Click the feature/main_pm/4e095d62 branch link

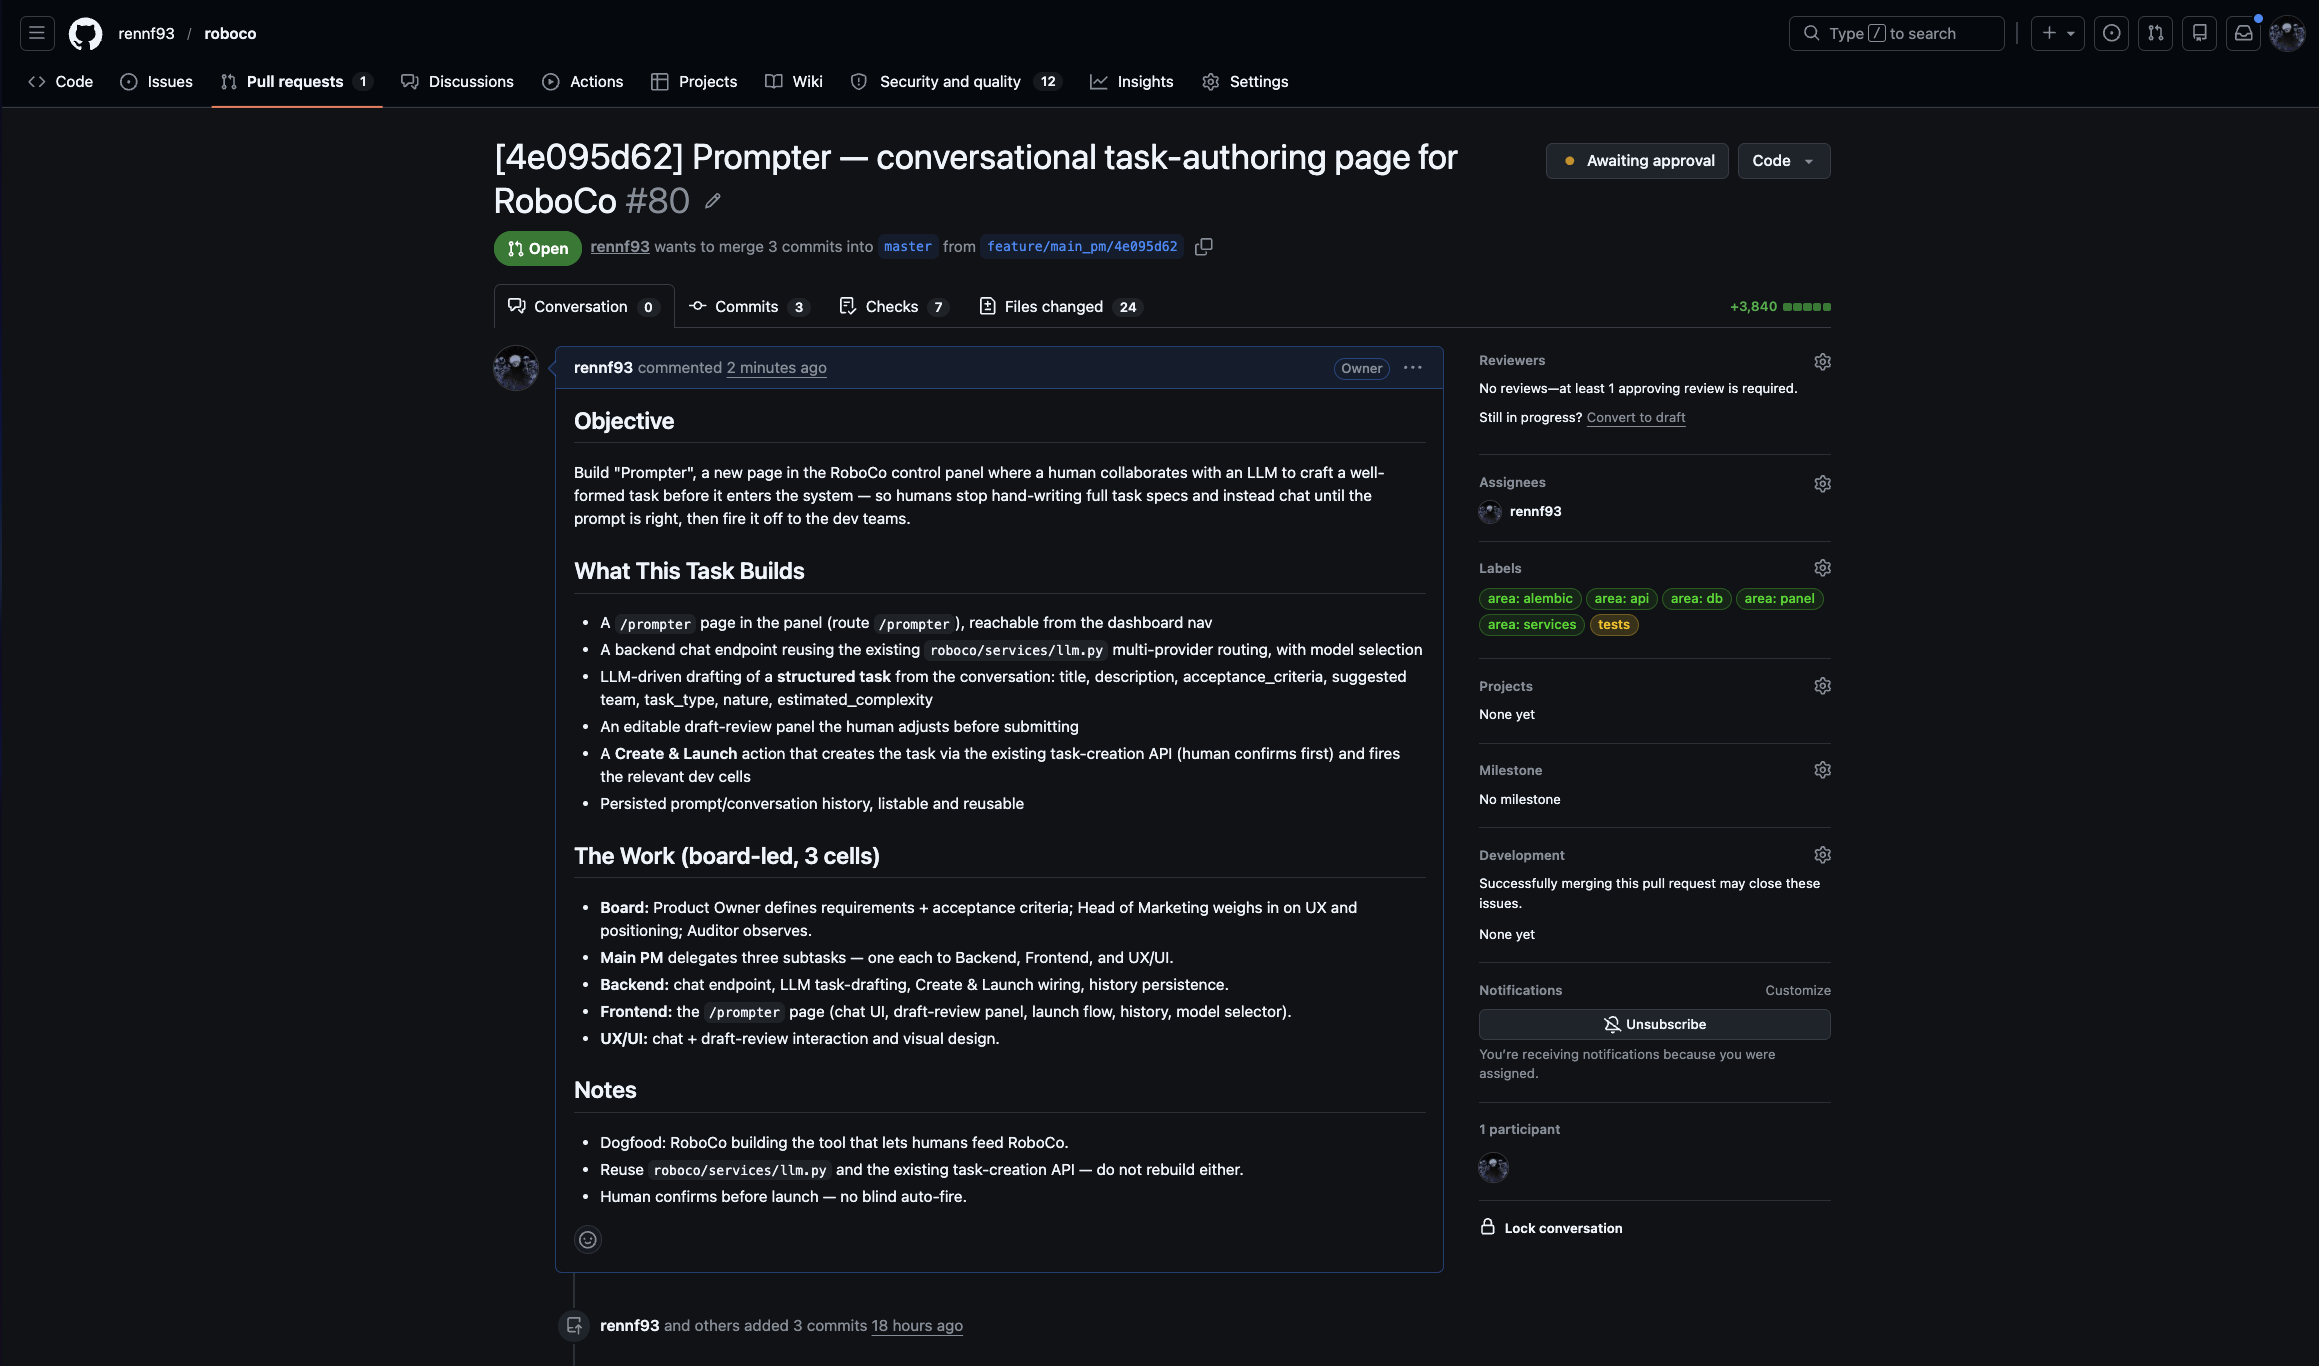click(x=1082, y=246)
